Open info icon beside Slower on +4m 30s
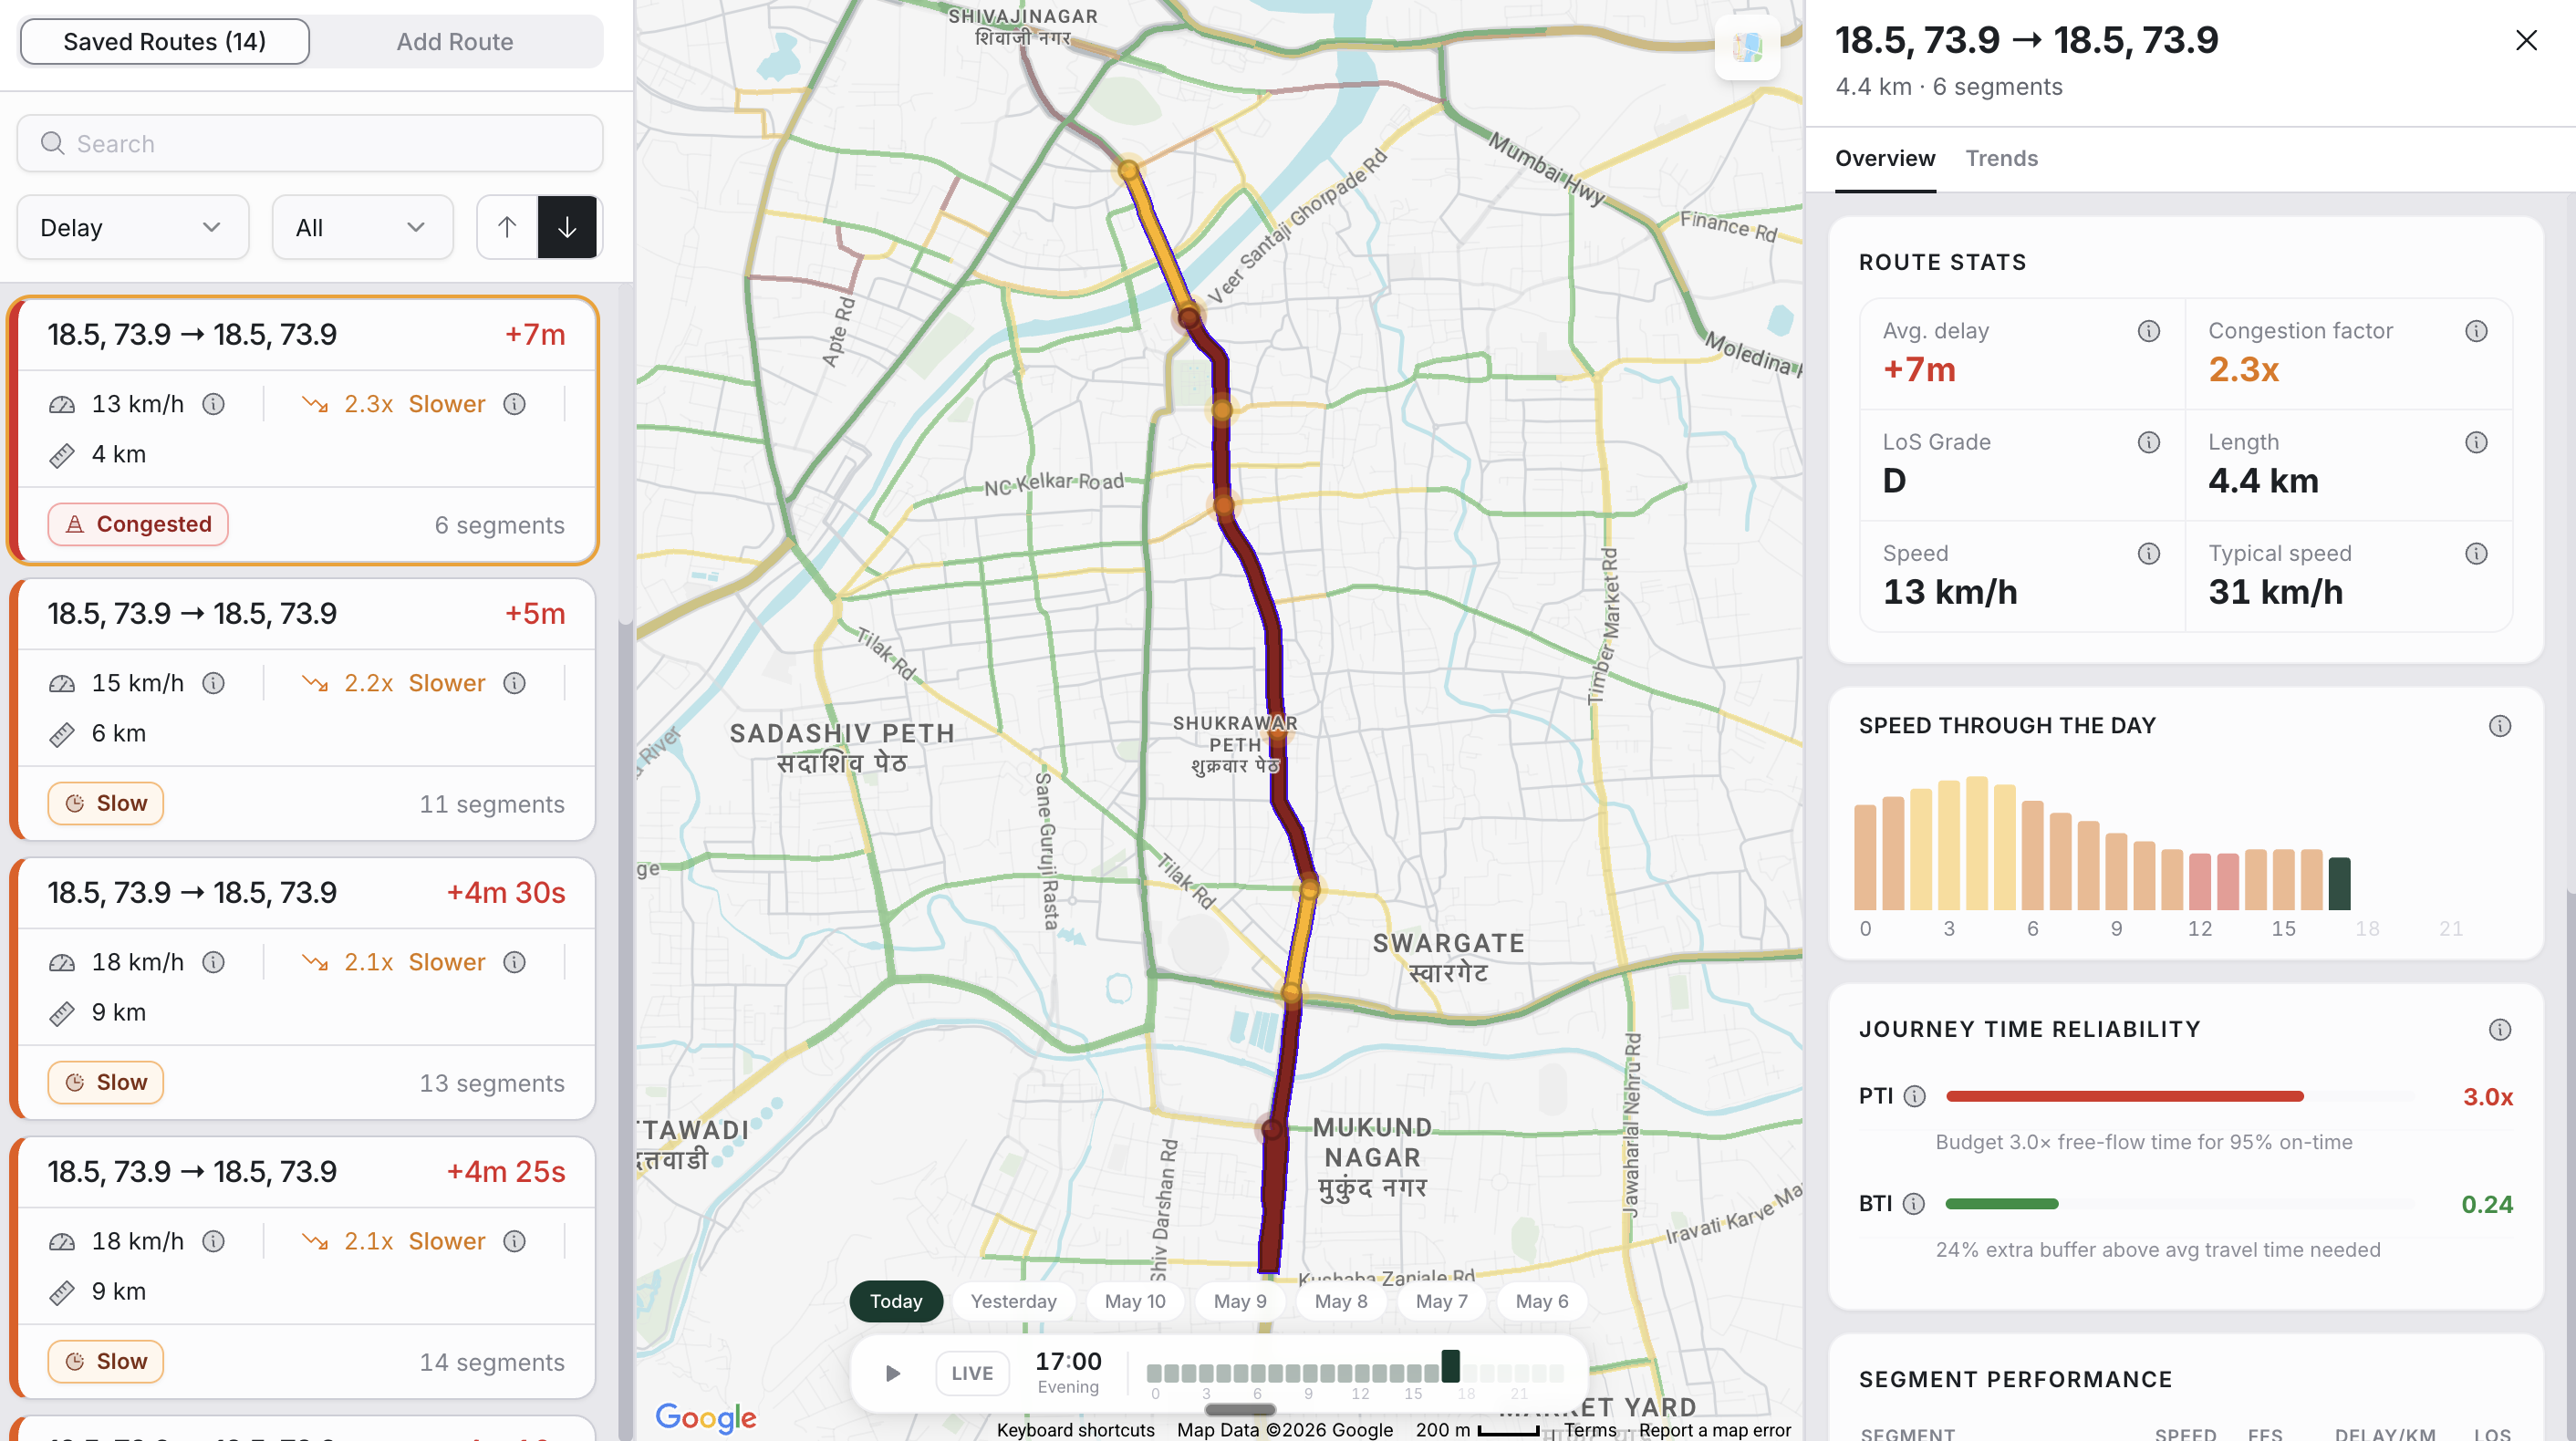This screenshot has width=2576, height=1441. coord(514,962)
